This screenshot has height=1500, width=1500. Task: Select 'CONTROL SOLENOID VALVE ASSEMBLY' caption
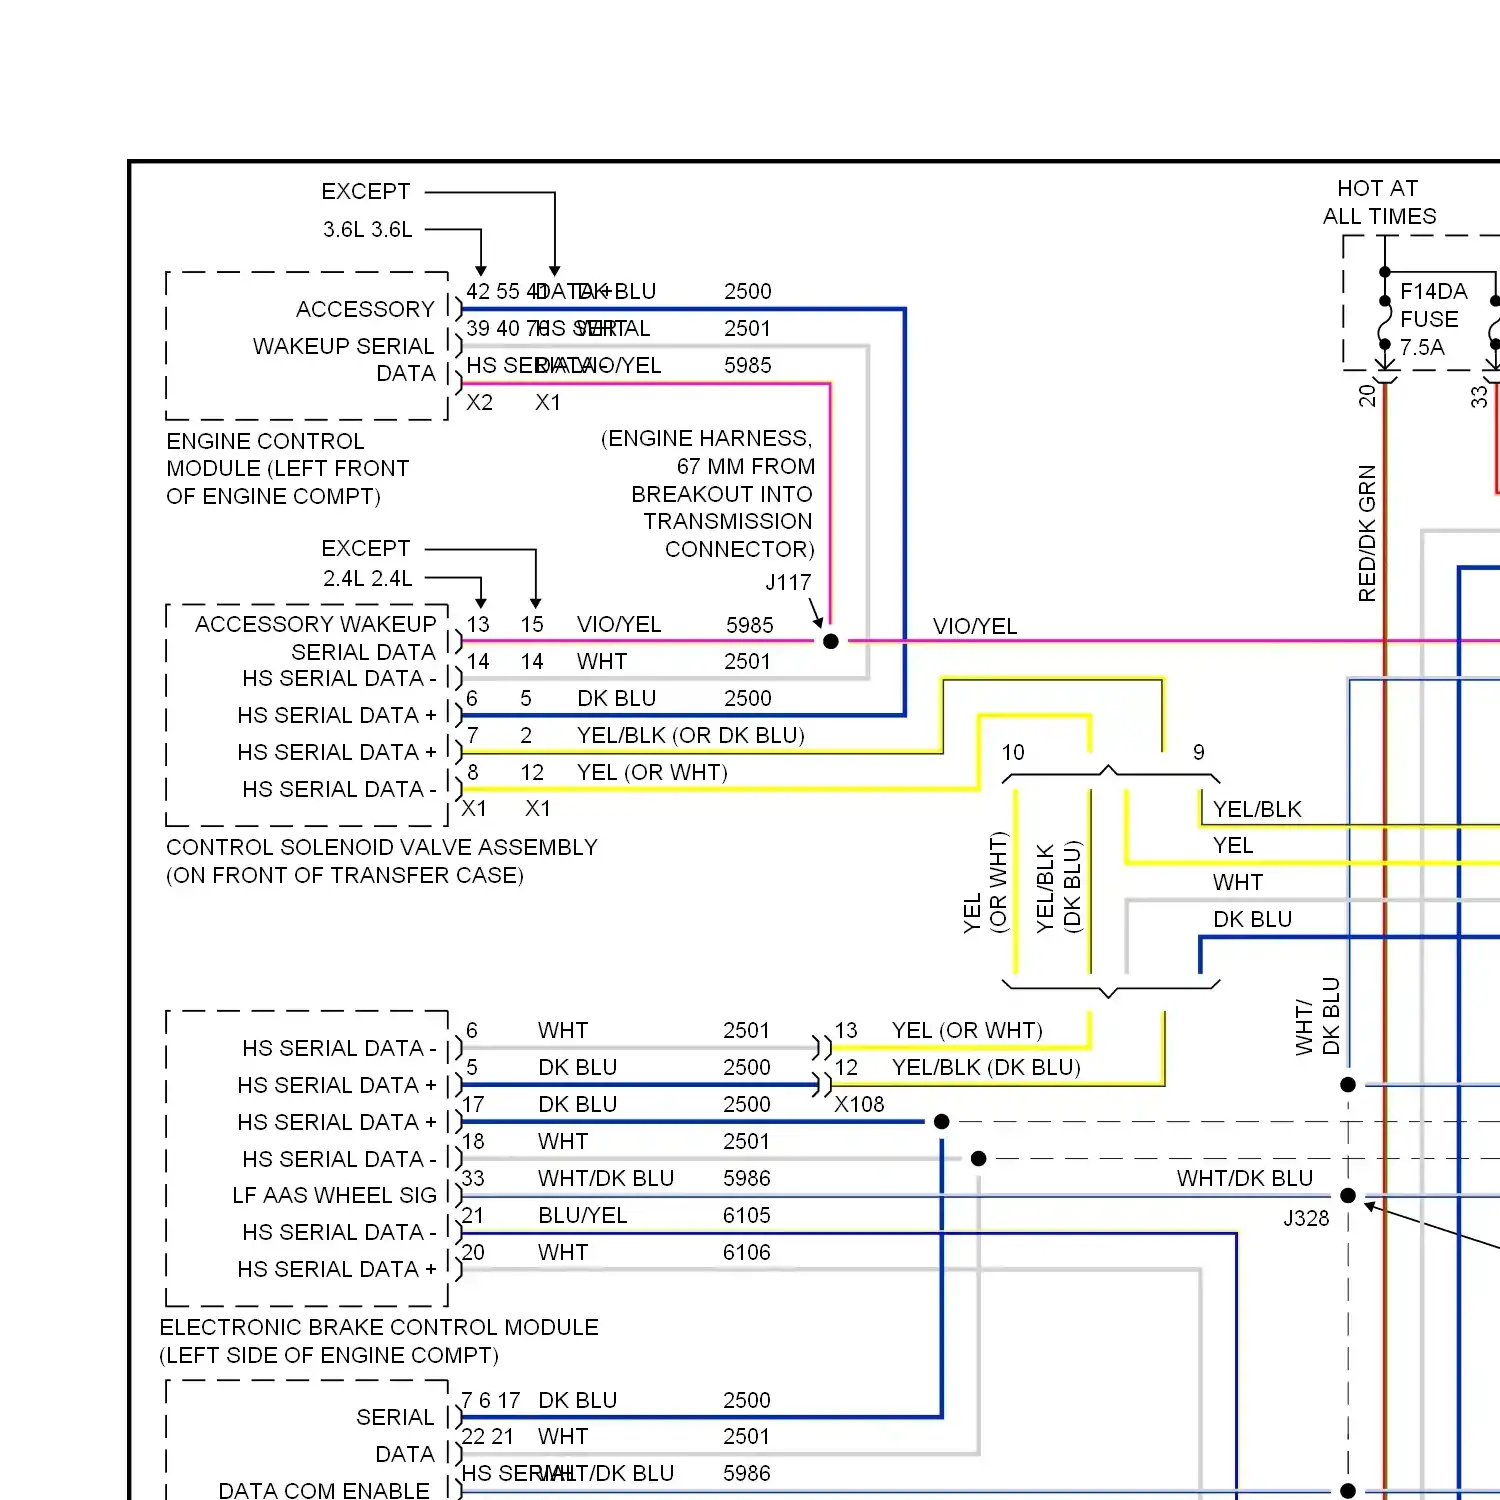point(382,847)
